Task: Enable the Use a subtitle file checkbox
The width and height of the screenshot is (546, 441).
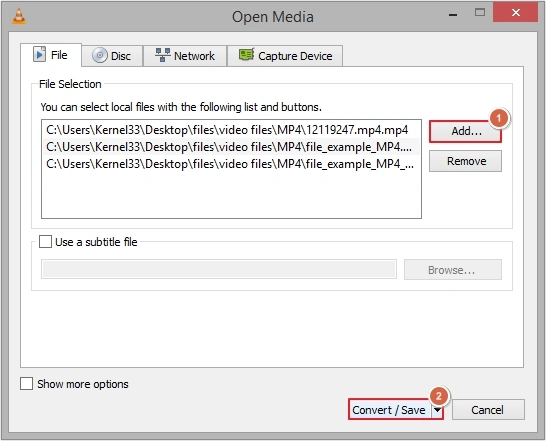Action: coord(45,241)
